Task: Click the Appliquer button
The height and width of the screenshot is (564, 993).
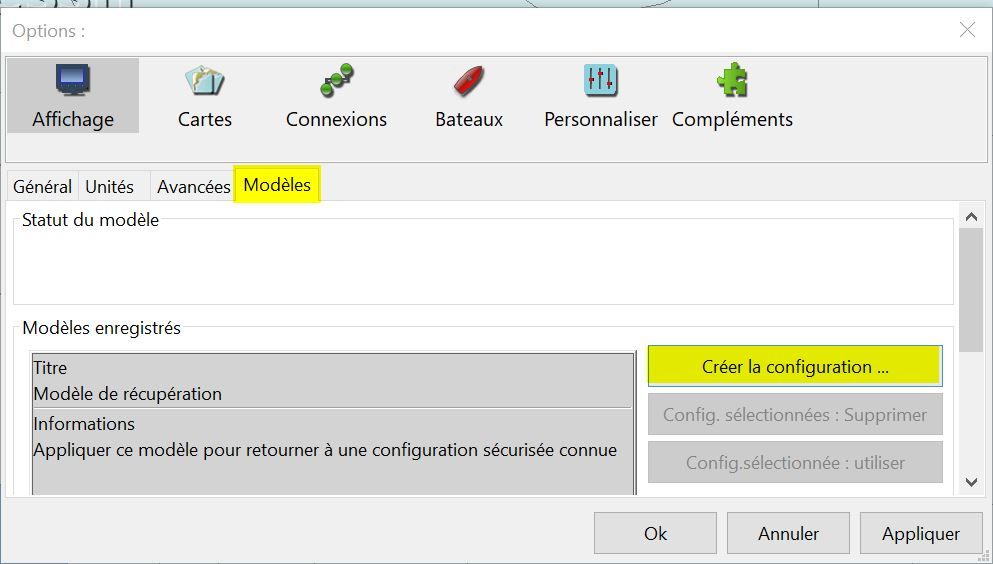Action: pos(921,534)
